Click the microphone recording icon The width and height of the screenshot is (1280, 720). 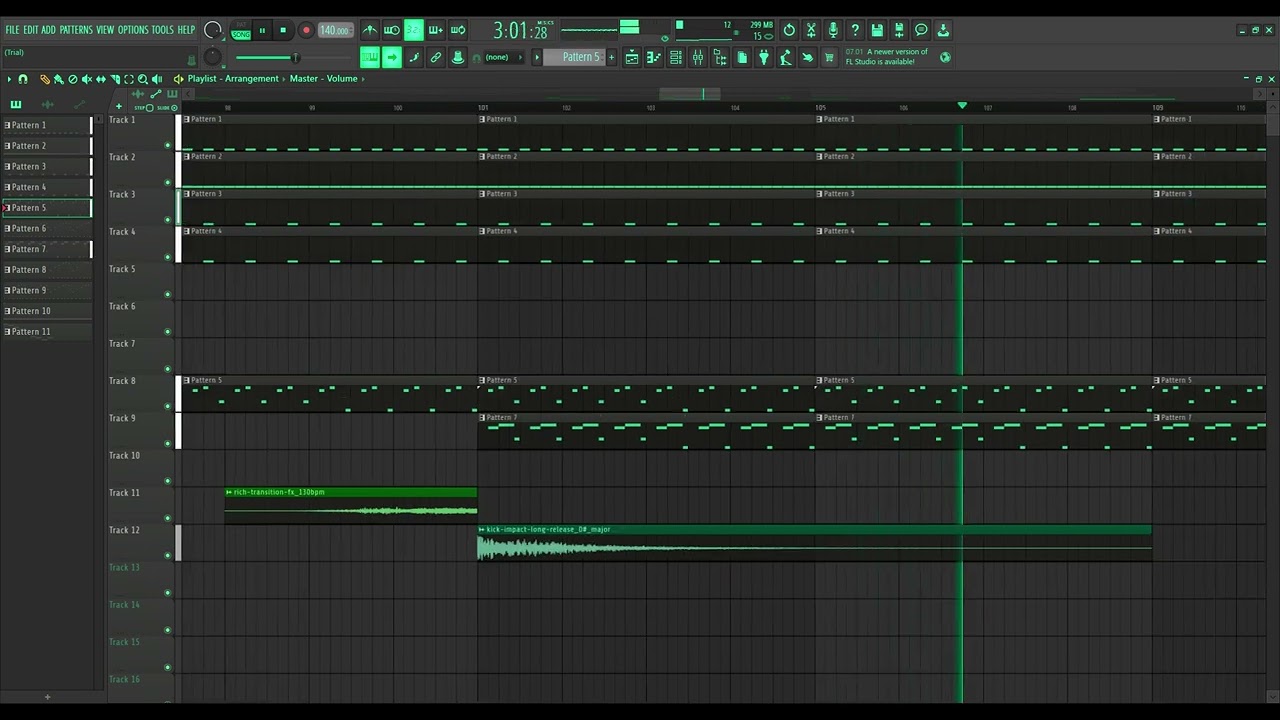pos(833,30)
